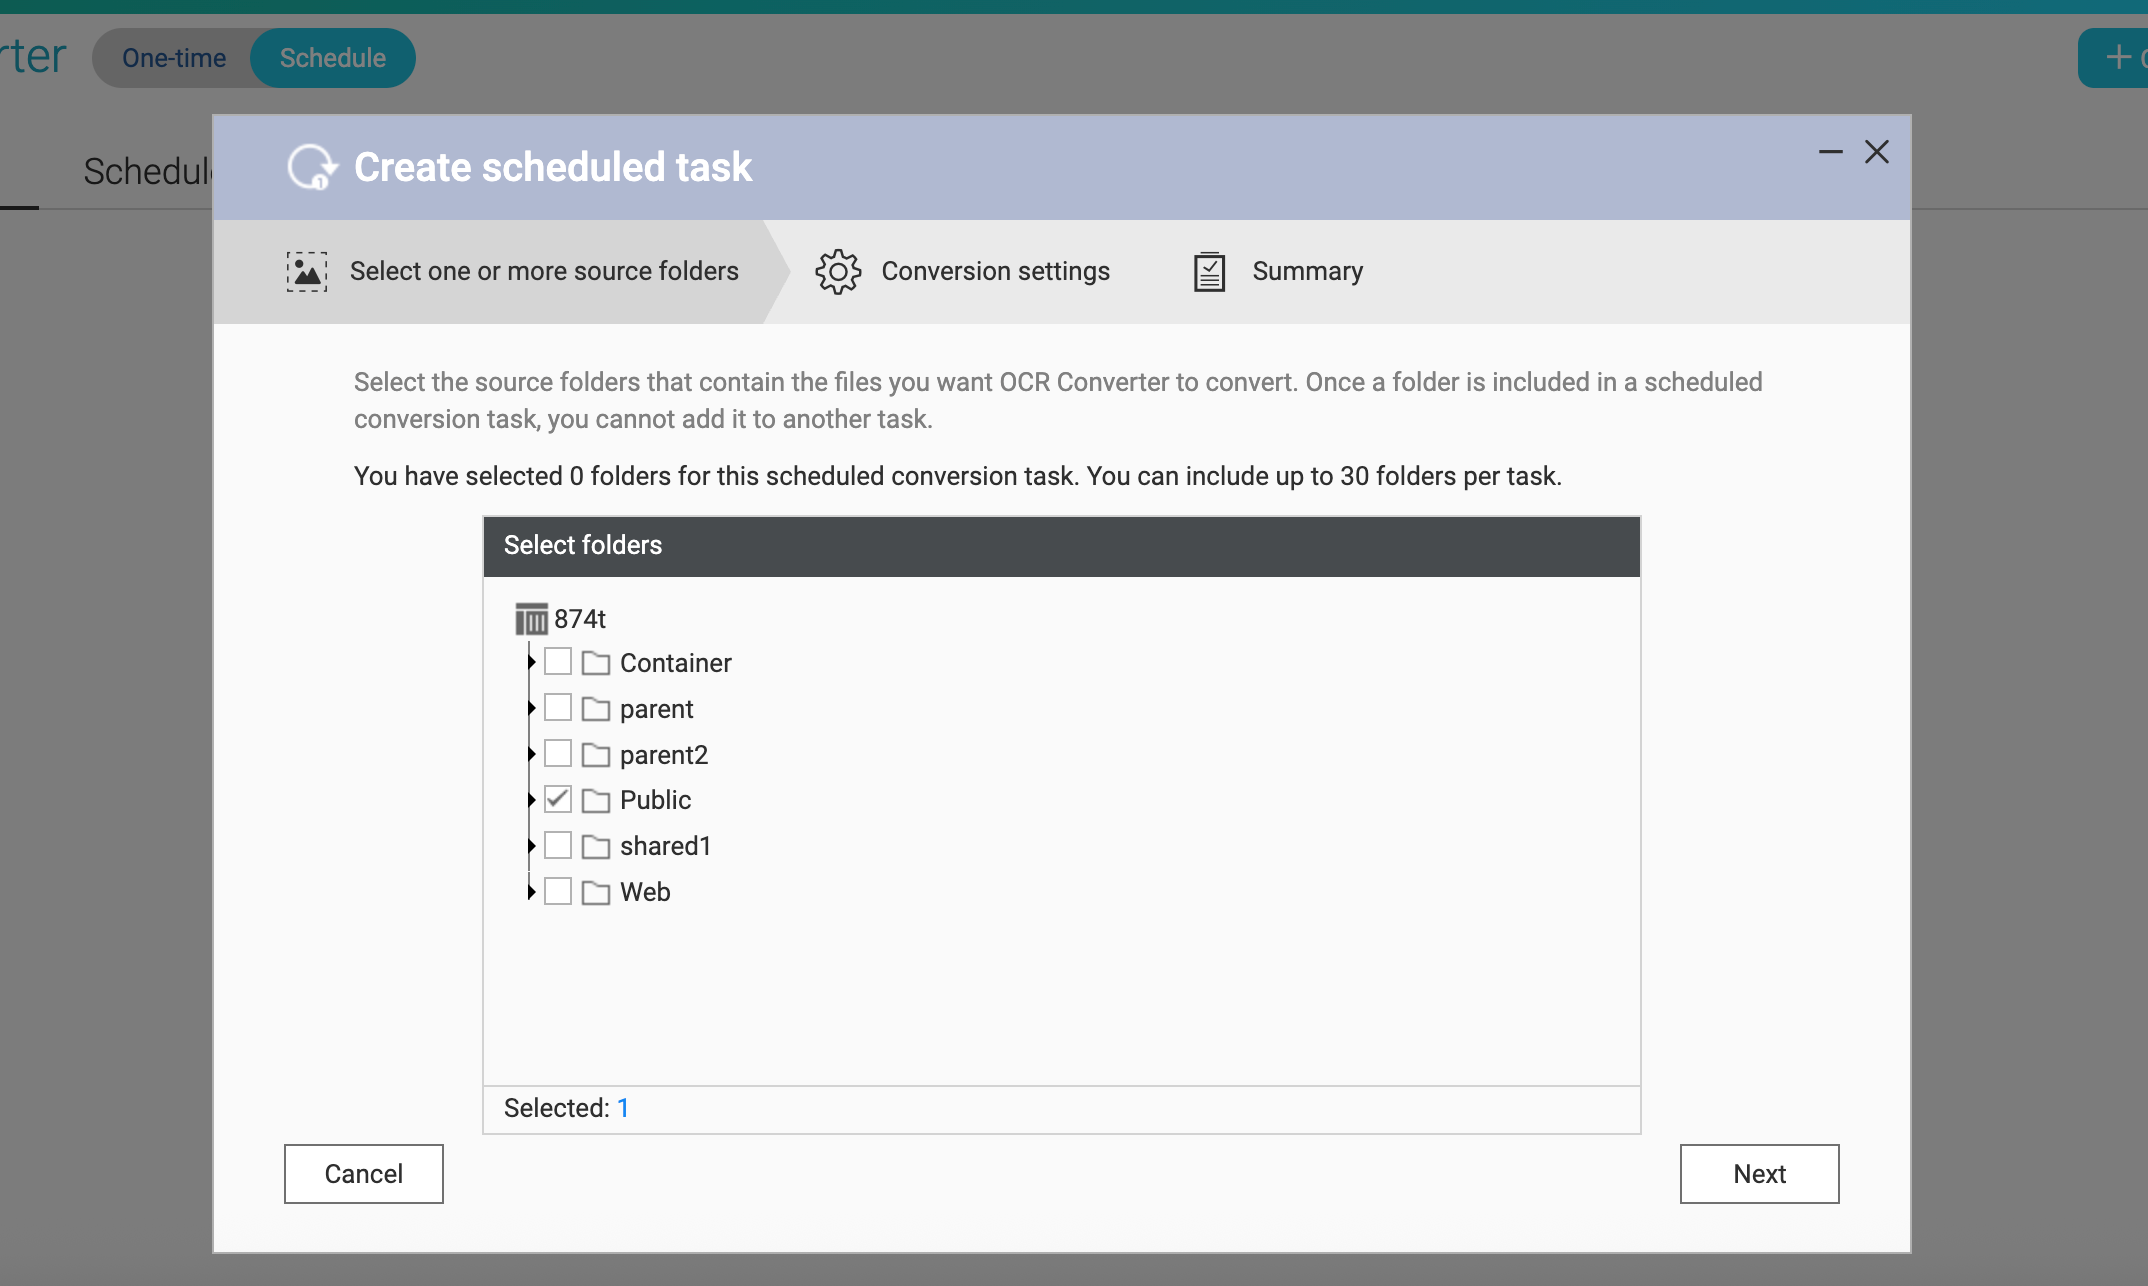This screenshot has width=2148, height=1286.
Task: Click the 874t NAS device icon
Action: point(531,619)
